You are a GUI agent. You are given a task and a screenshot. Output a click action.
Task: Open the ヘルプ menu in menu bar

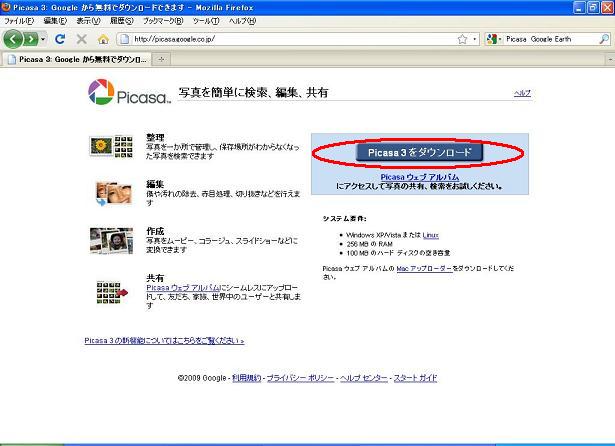point(242,21)
